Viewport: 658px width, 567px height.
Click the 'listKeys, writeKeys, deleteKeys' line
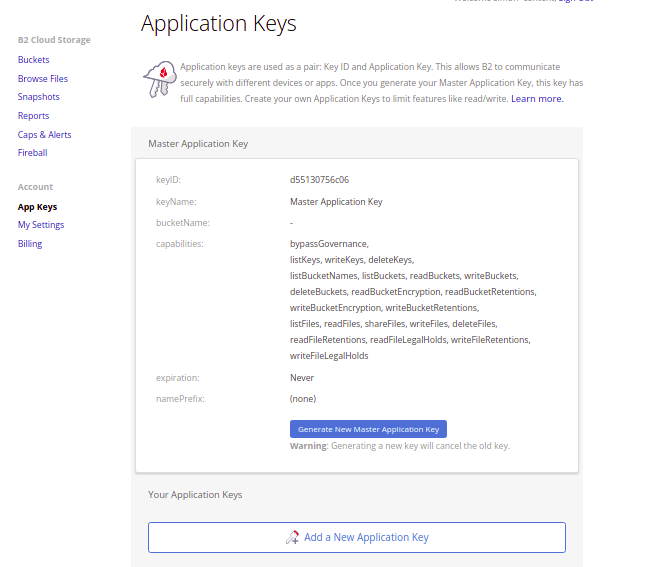[352, 260]
